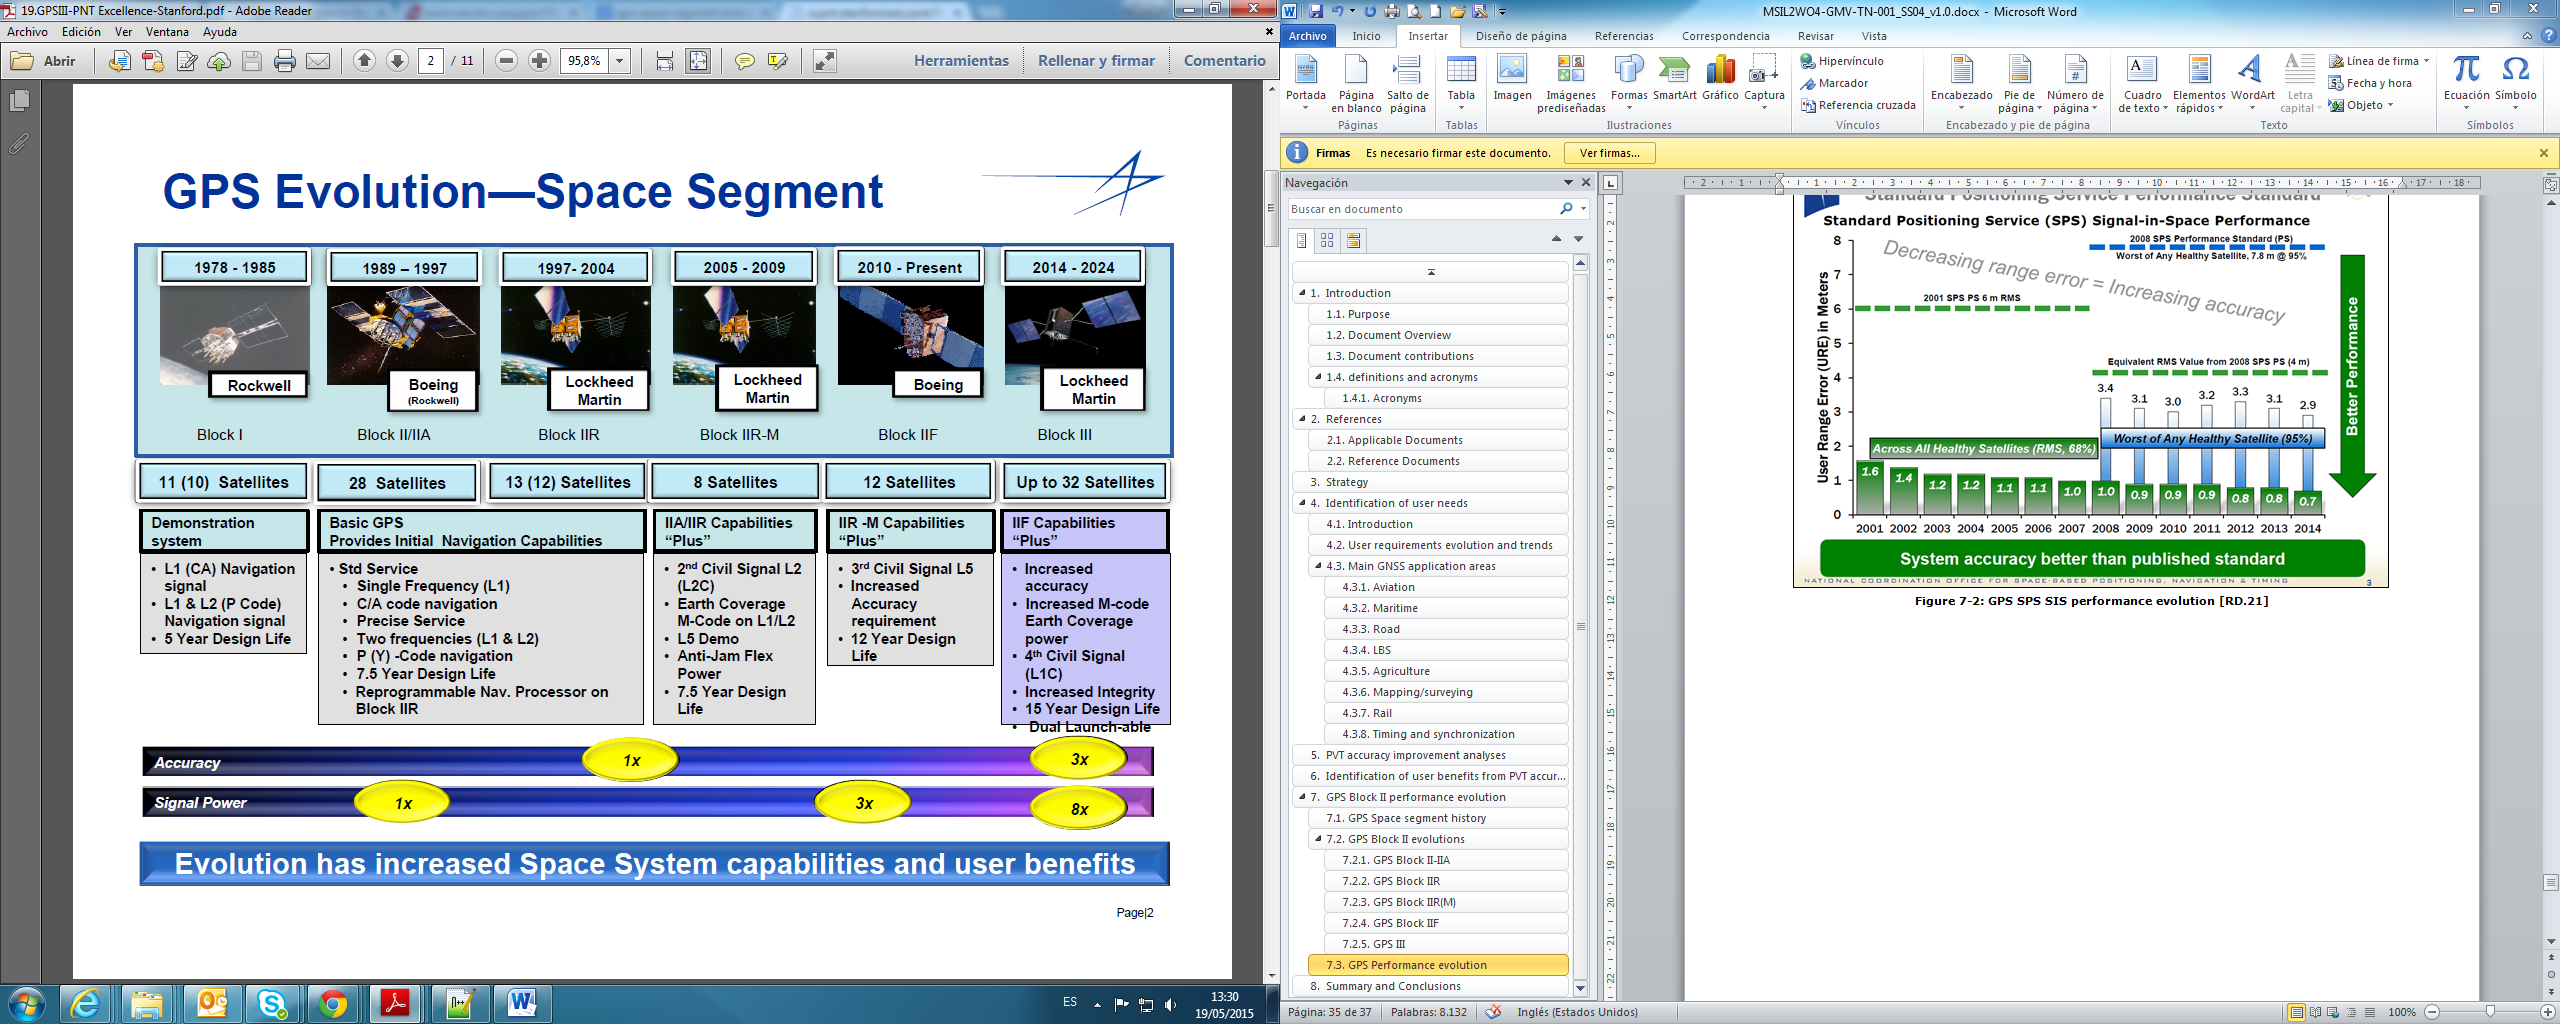Click the fit full page icon in Reader
This screenshot has height=1024, width=2560.
[x=698, y=61]
